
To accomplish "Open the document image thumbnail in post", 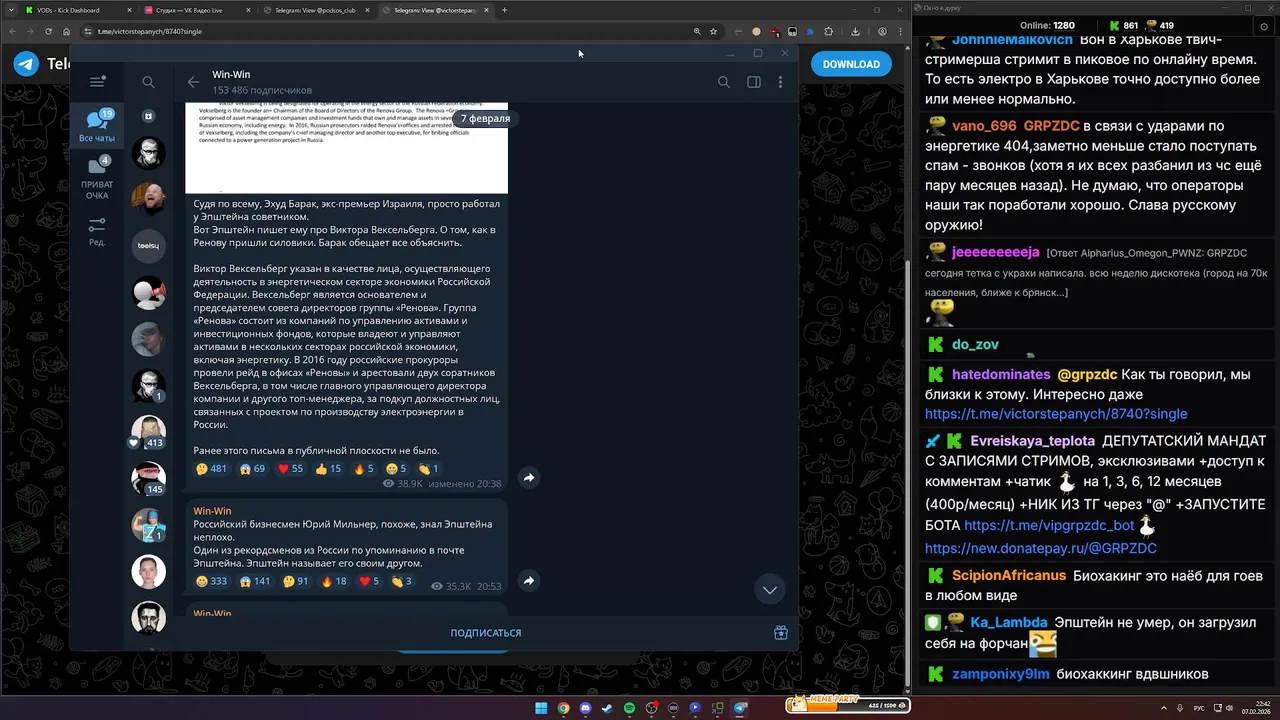I will pos(346,147).
